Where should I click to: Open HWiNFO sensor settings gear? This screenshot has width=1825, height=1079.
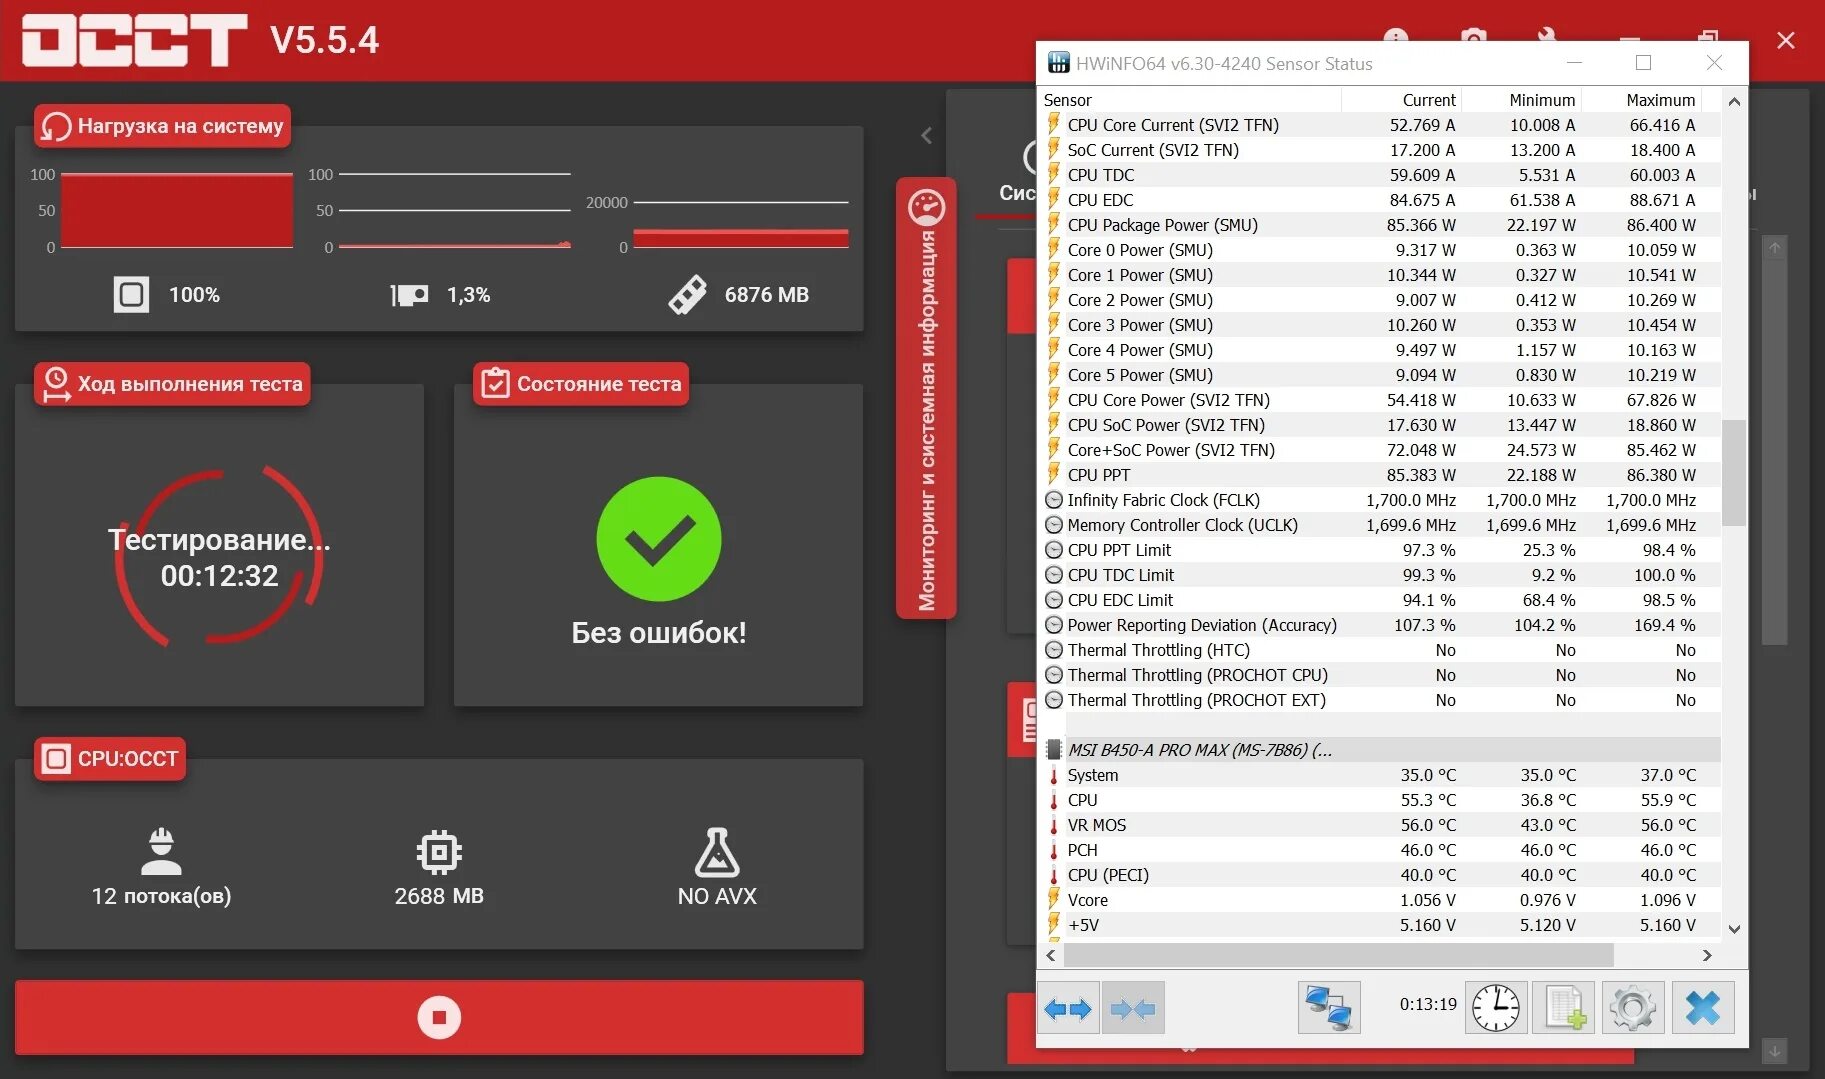[x=1633, y=1007]
